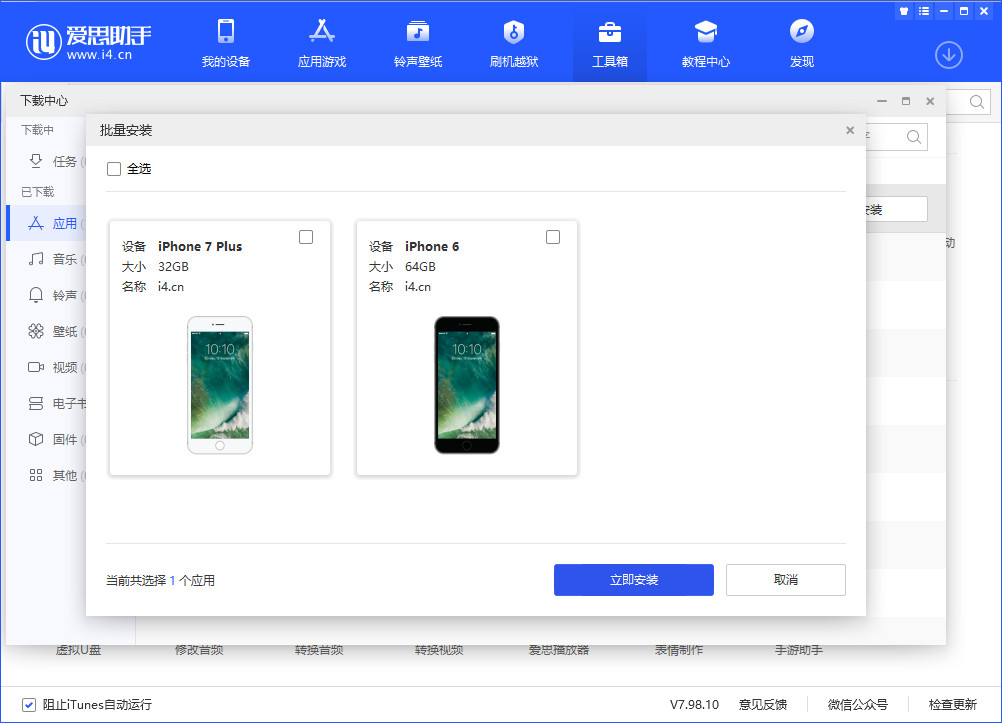Open 工具箱 toolbox tab
The image size is (1002, 723).
pos(610,43)
